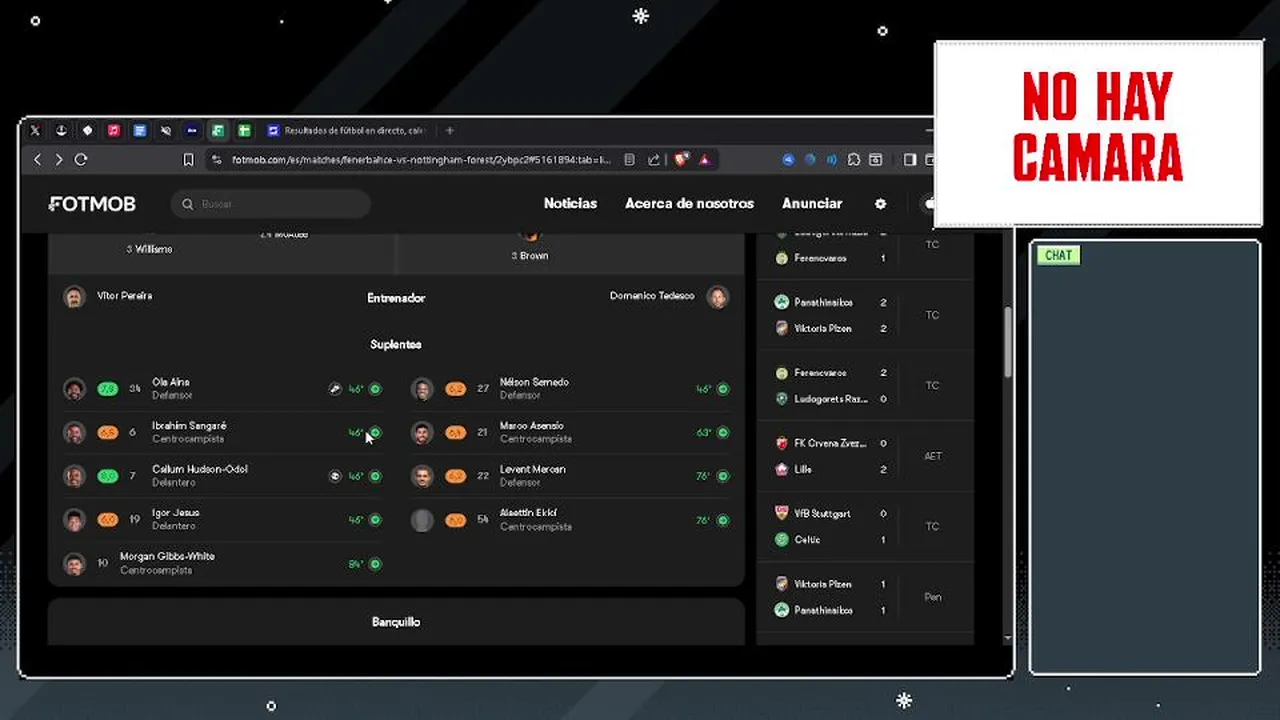Screen dimensions: 1280x720
Task: Select the Resultados de fútbol en directo tab
Action: (347, 131)
